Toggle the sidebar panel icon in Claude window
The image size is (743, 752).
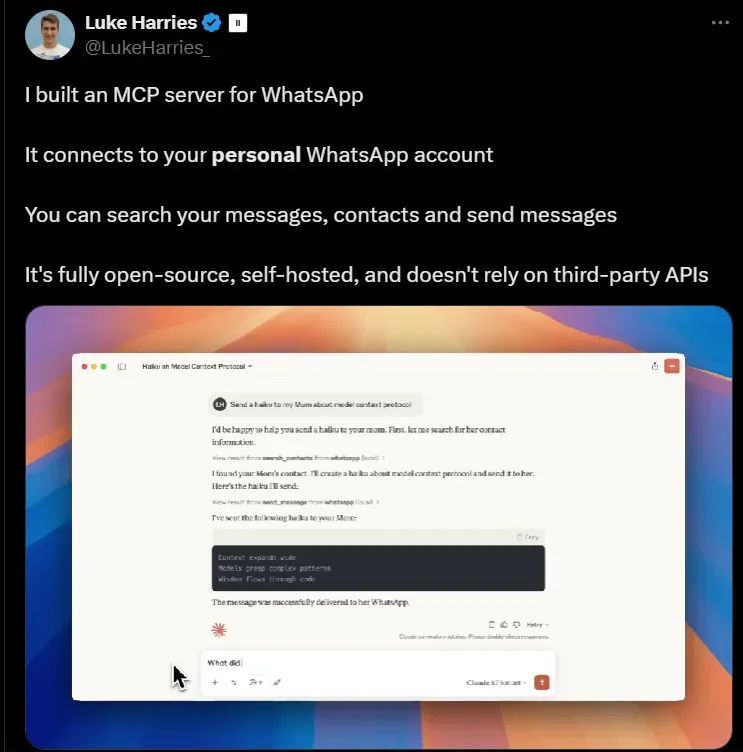pos(122,366)
